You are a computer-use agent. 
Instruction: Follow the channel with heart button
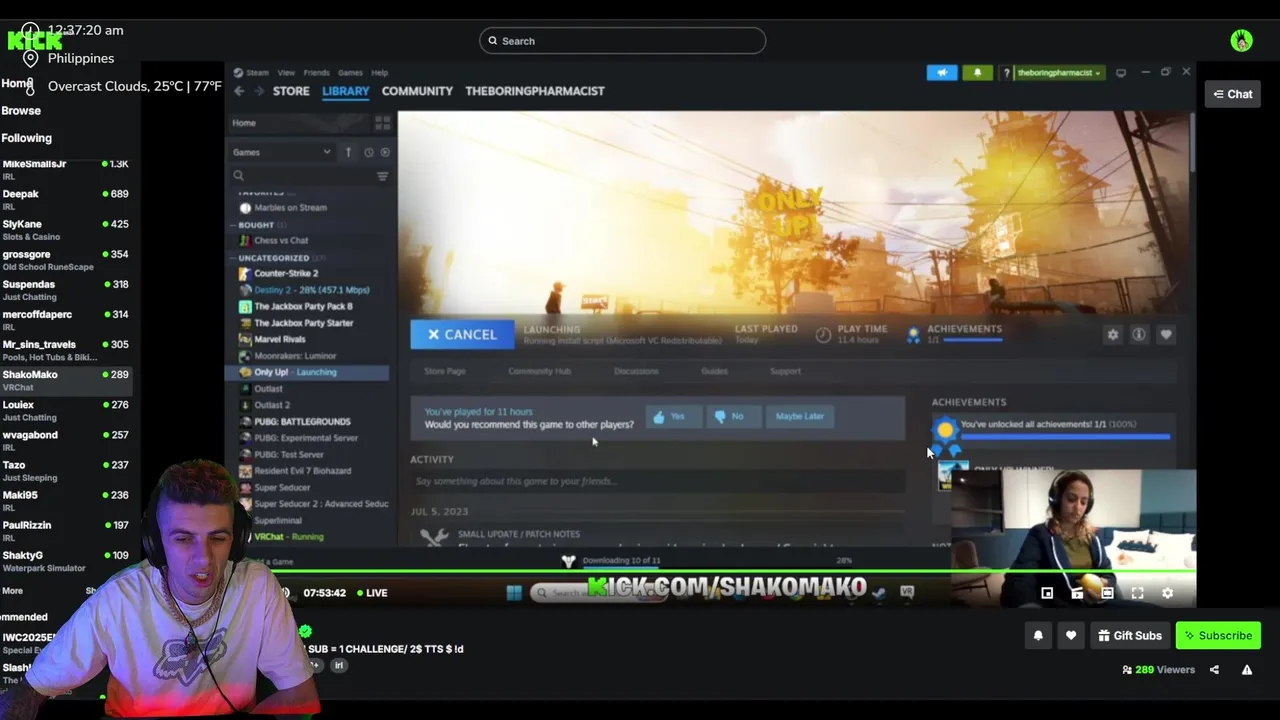pyautogui.click(x=1071, y=636)
